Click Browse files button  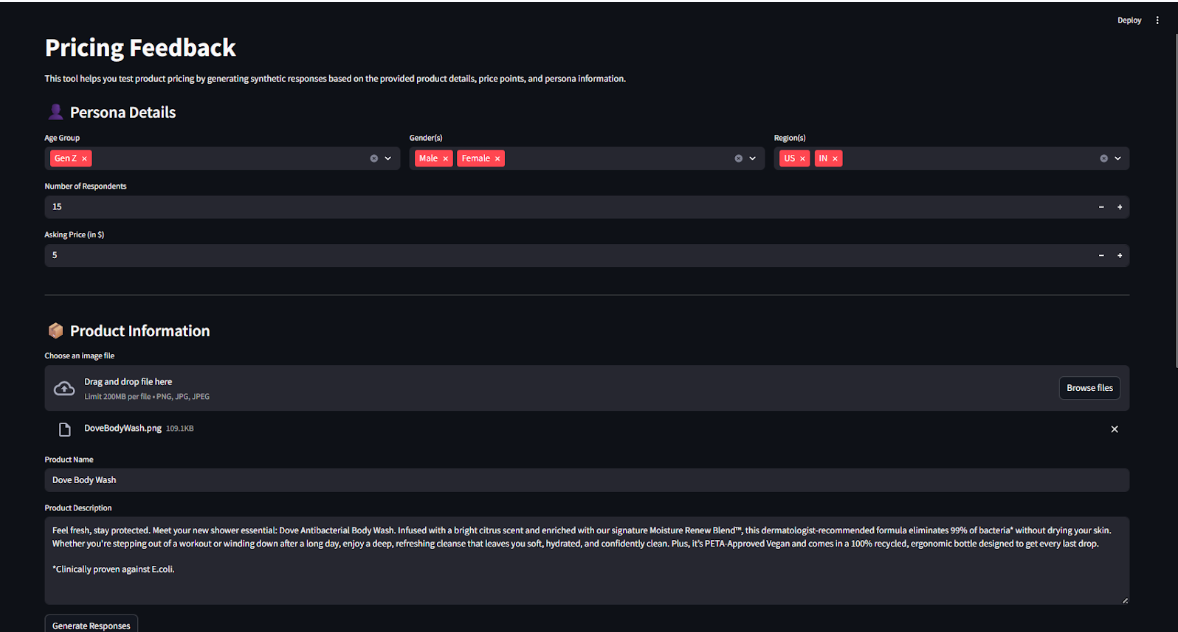pyautogui.click(x=1089, y=388)
